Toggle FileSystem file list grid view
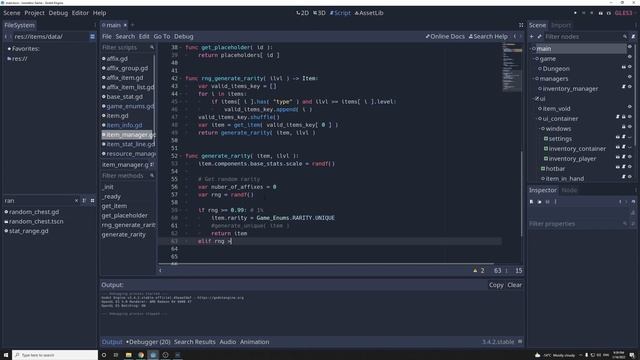 coord(92,201)
